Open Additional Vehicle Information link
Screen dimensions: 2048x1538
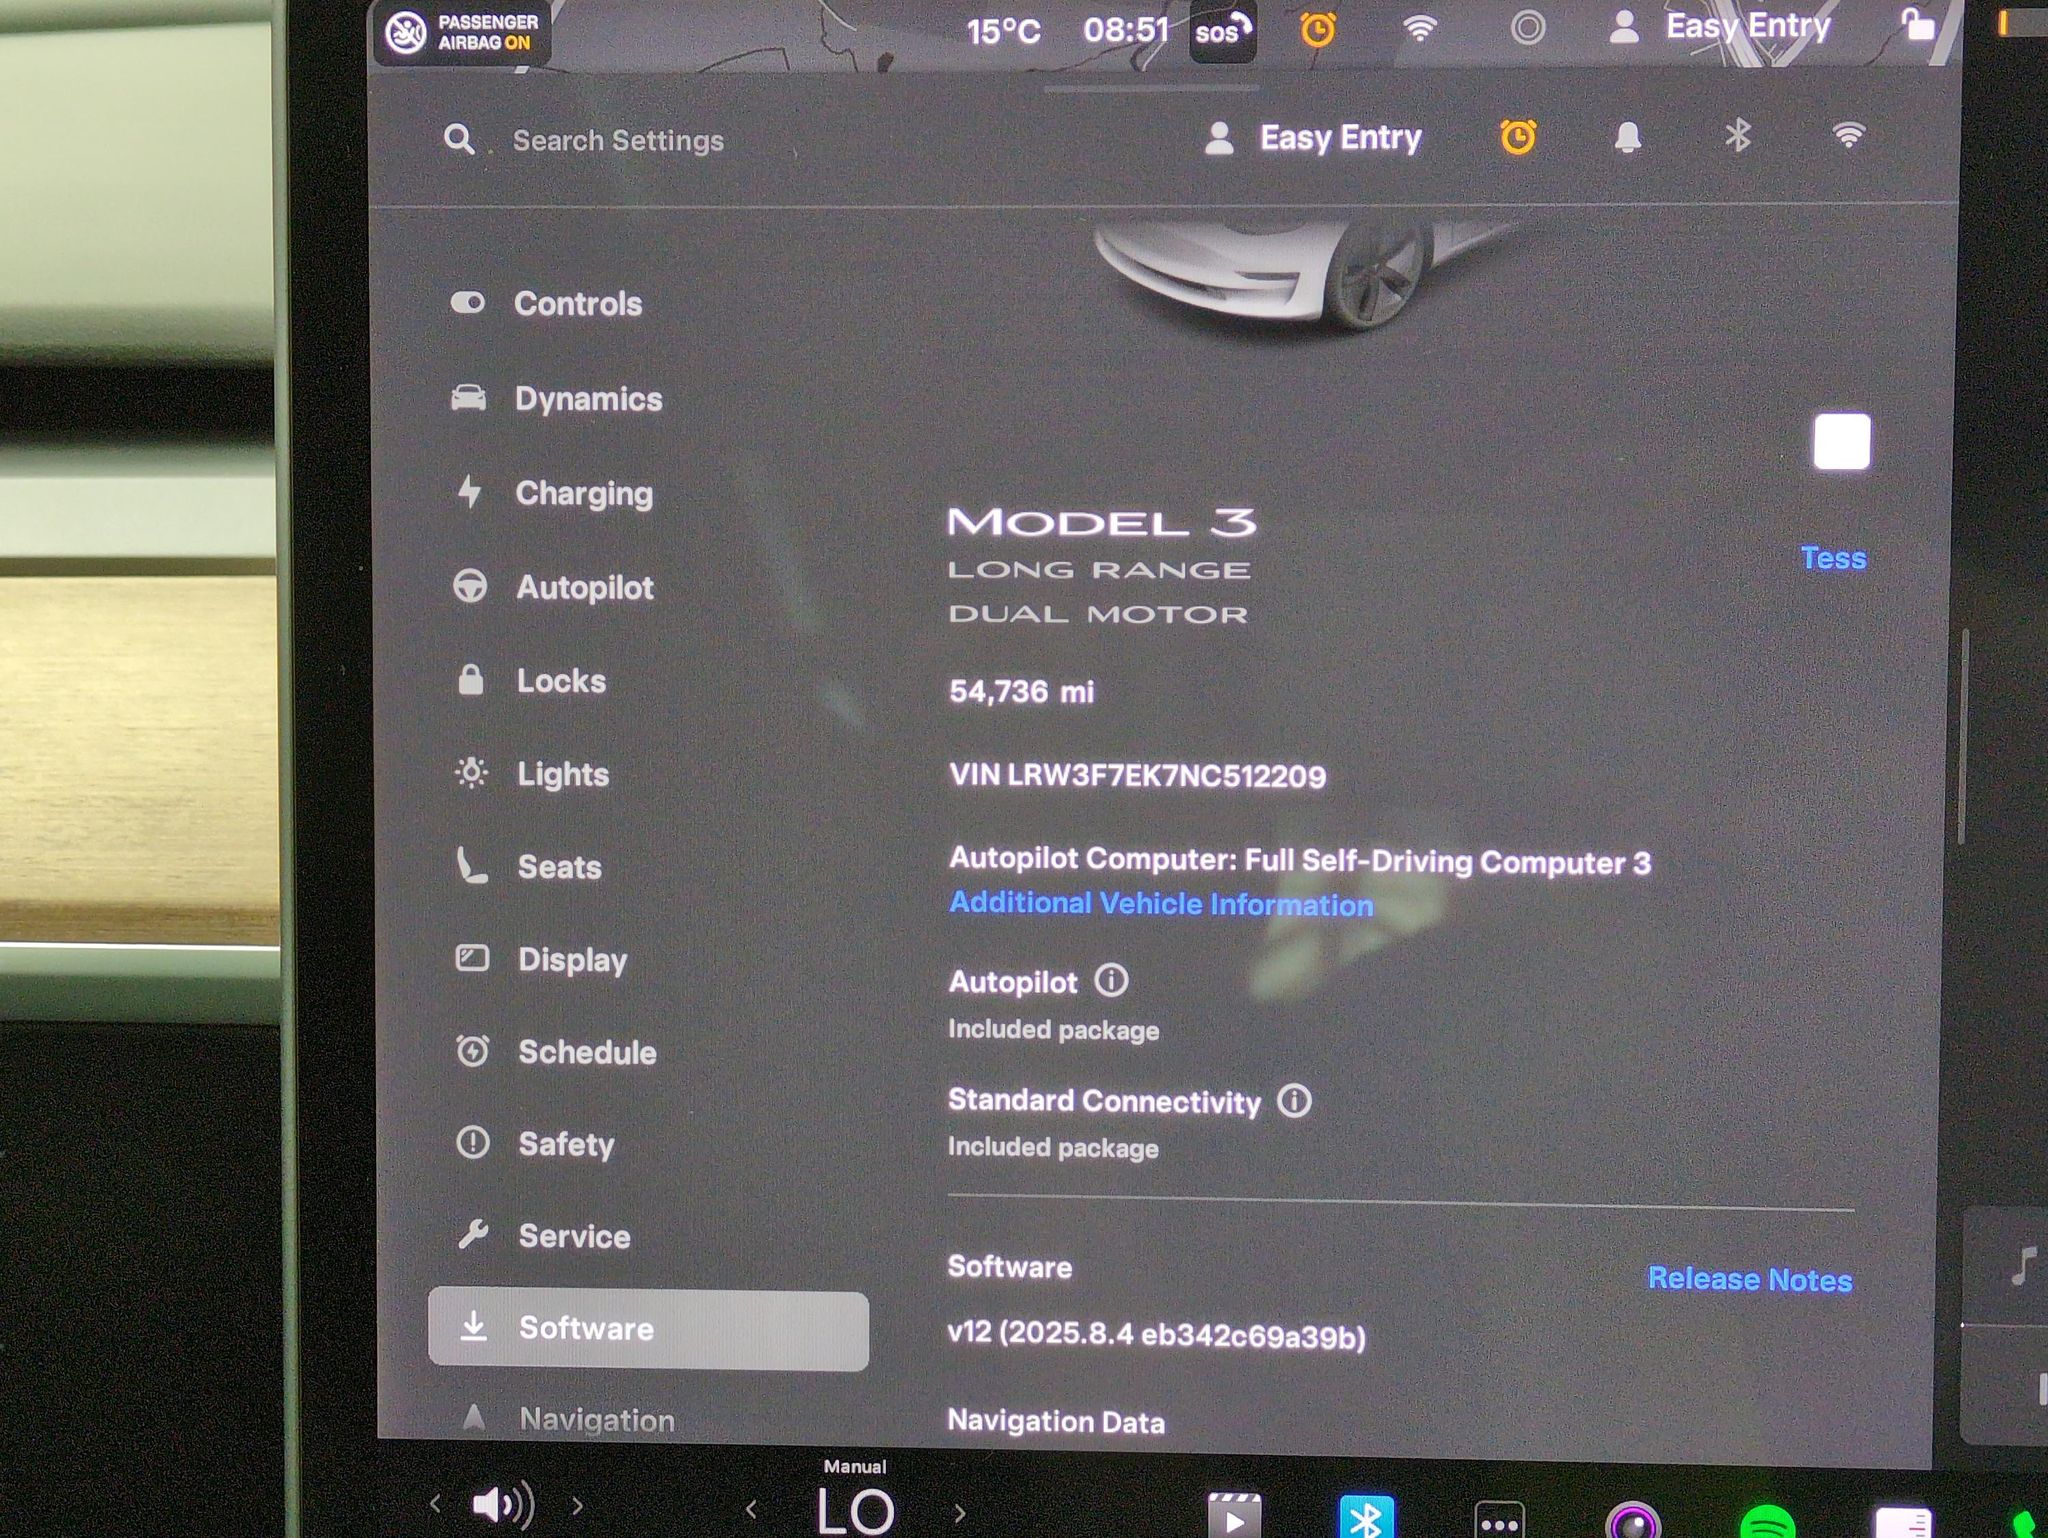1161,904
